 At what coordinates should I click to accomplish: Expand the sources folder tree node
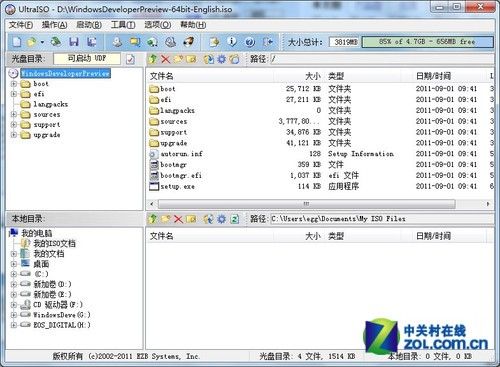[x=14, y=114]
